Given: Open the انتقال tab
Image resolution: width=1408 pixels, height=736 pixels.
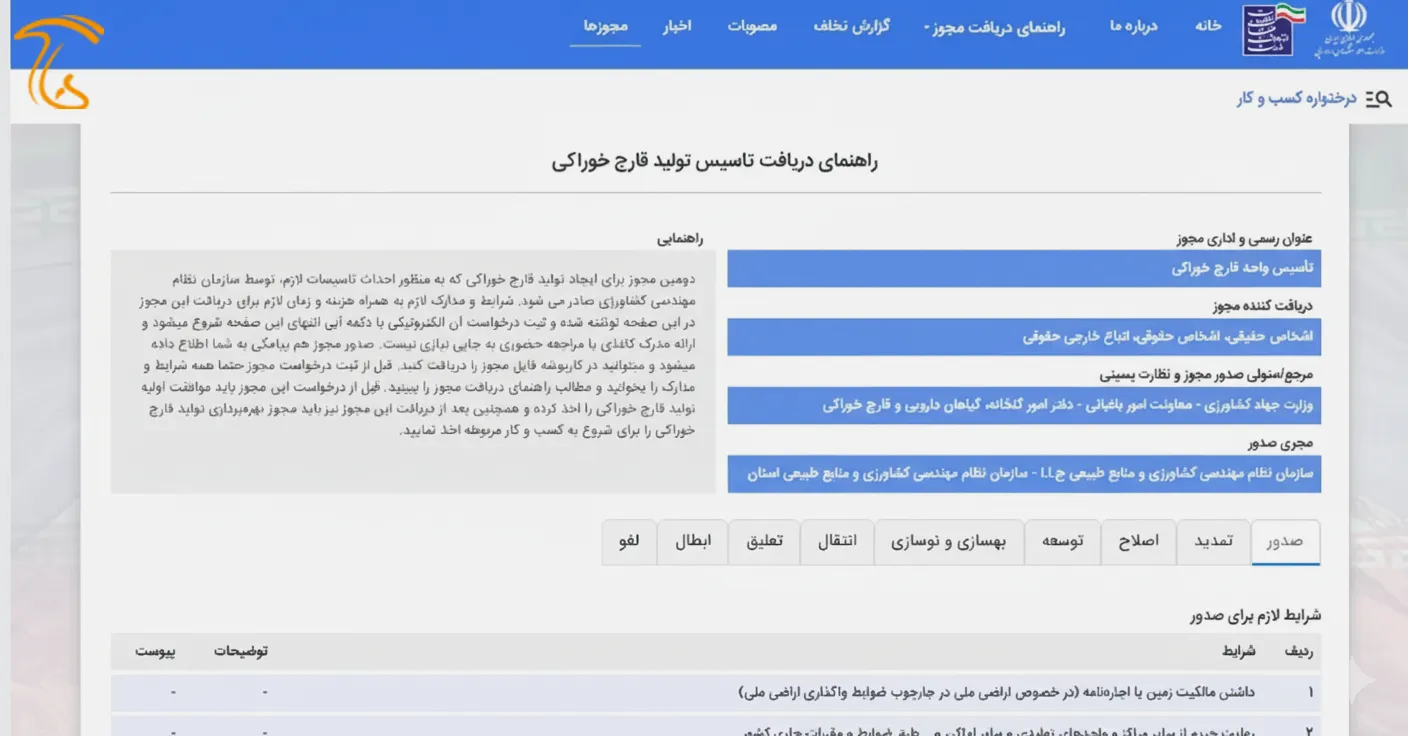Looking at the screenshot, I should (837, 541).
